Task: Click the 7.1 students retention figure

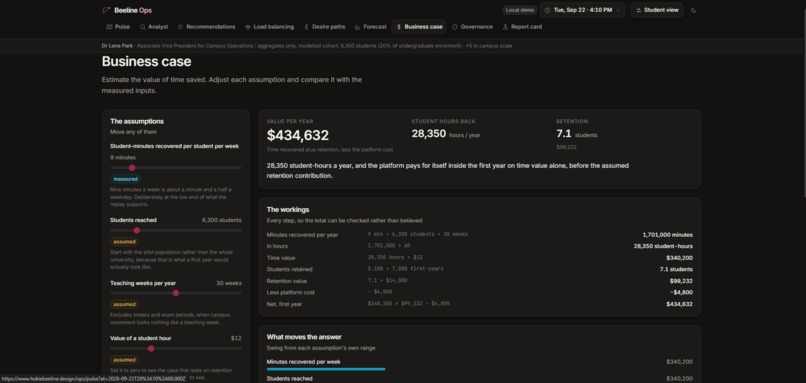Action: (564, 134)
